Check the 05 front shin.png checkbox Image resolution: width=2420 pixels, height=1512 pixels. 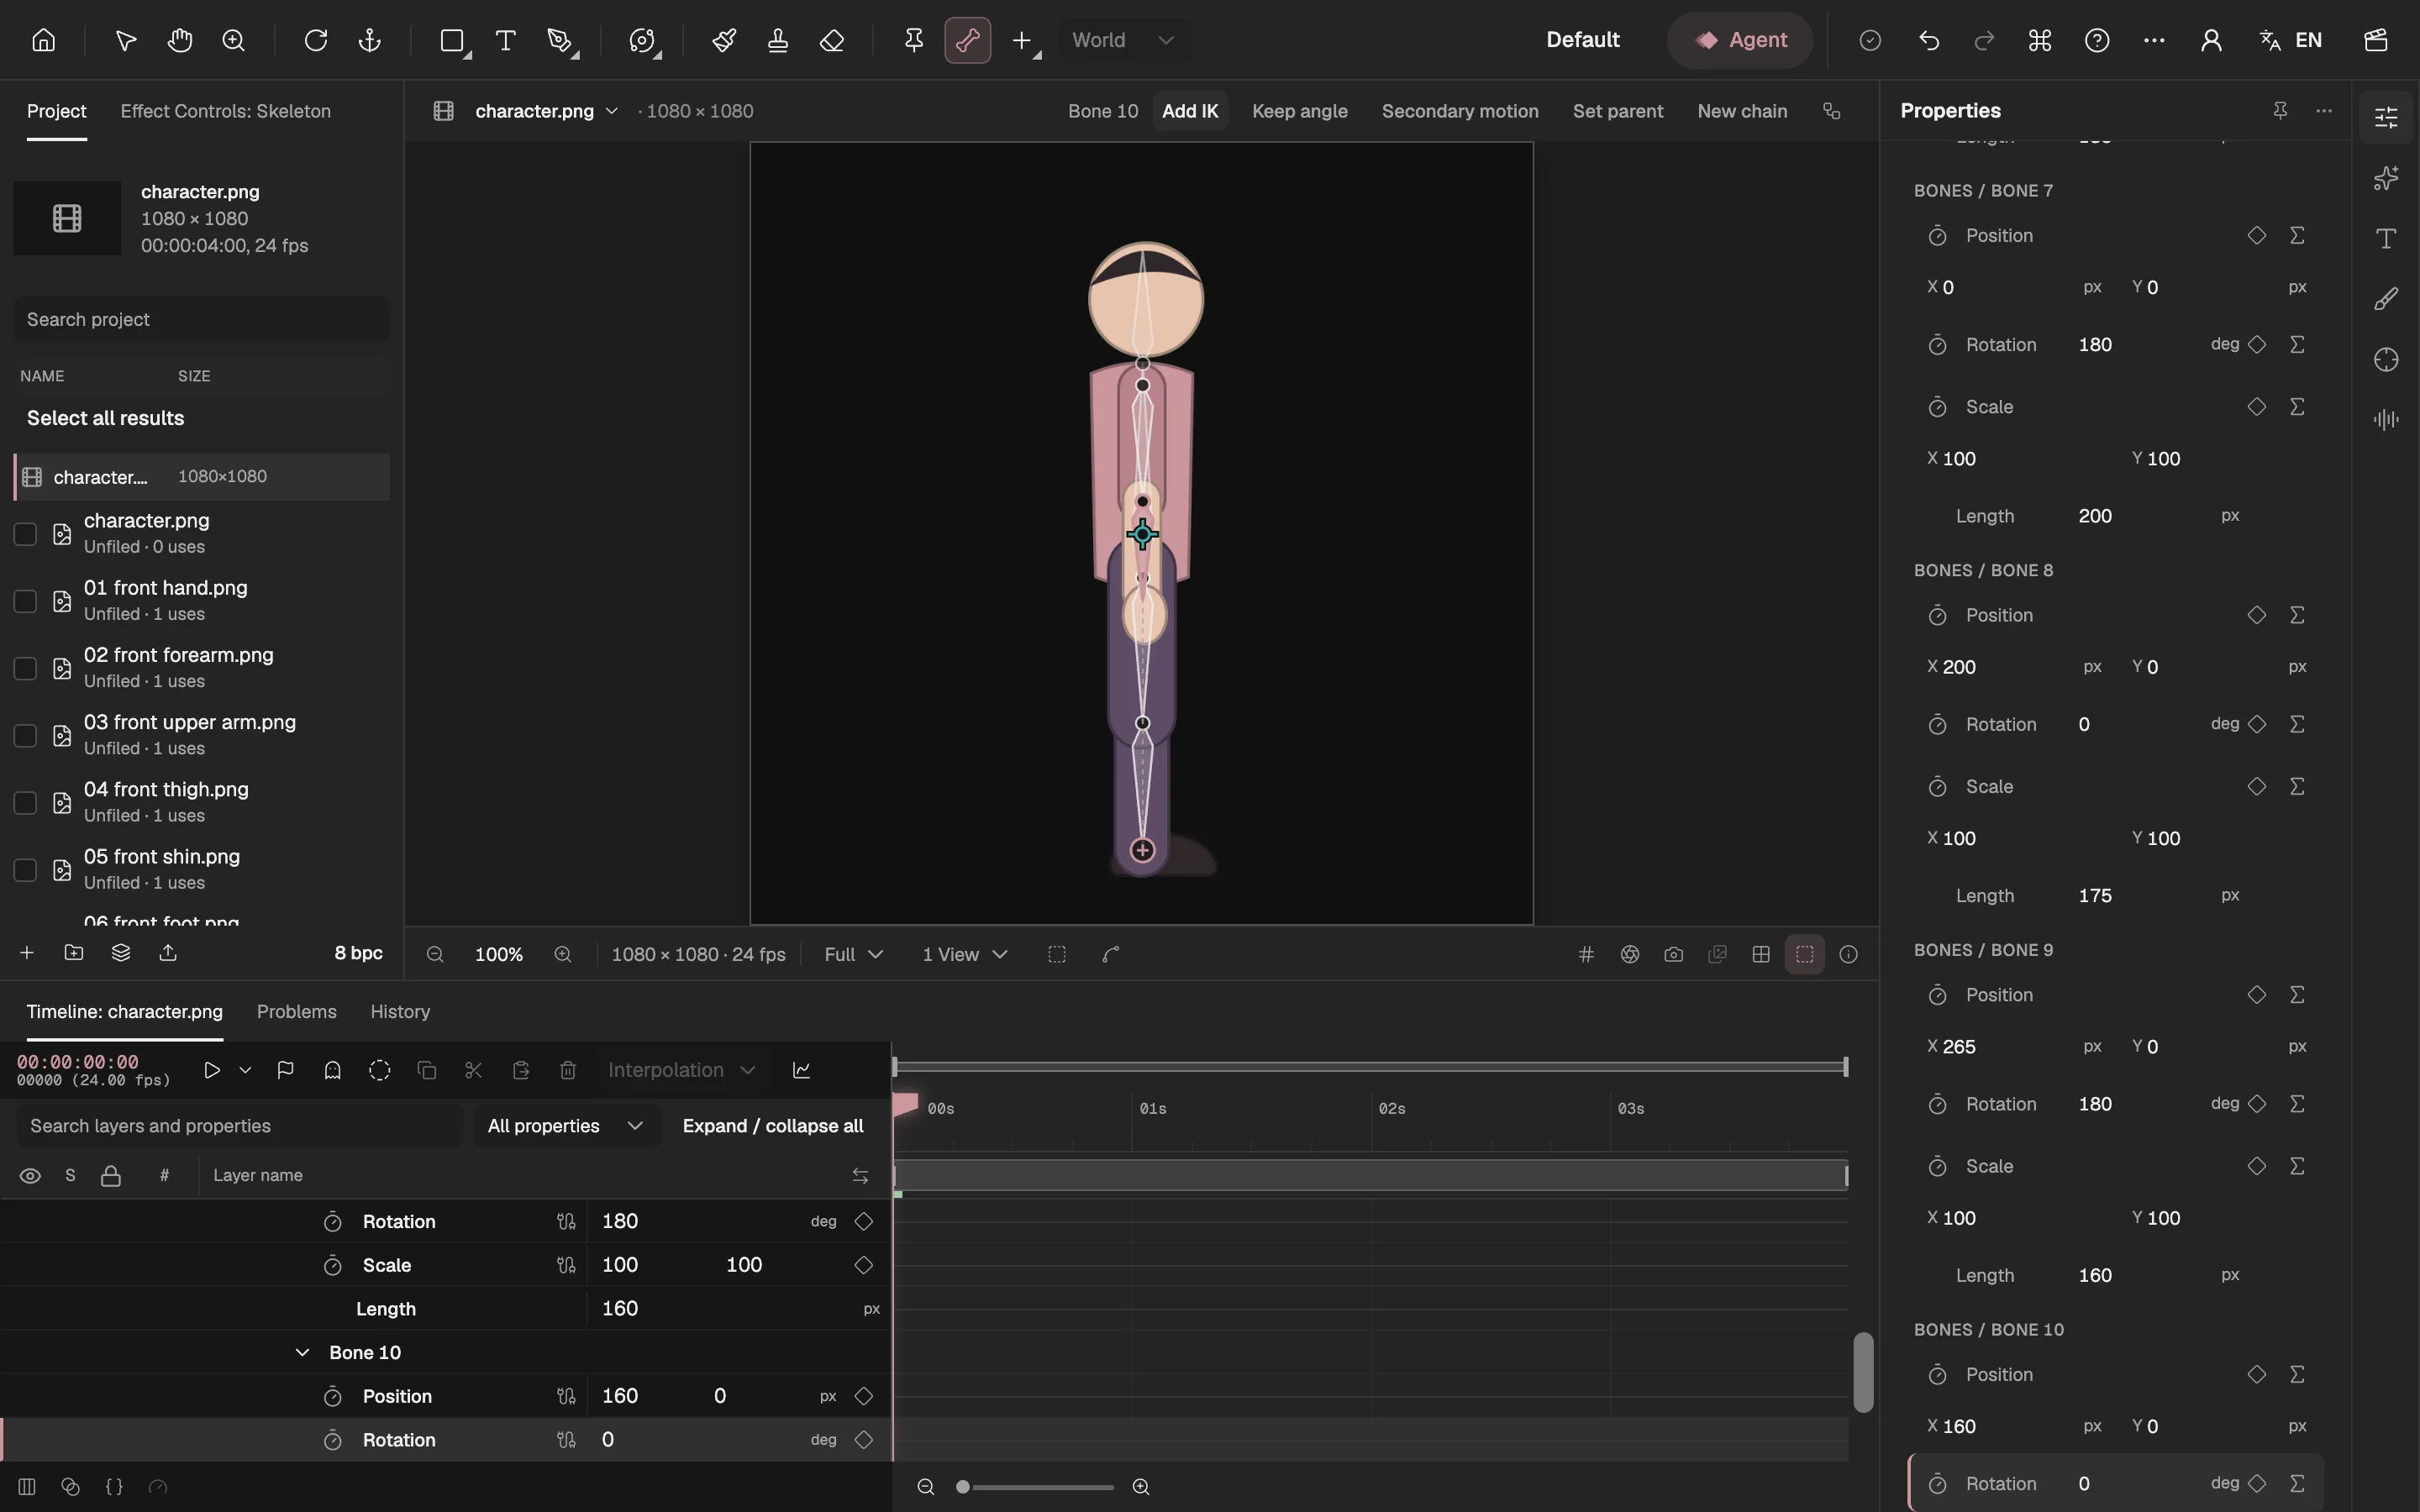click(x=25, y=870)
